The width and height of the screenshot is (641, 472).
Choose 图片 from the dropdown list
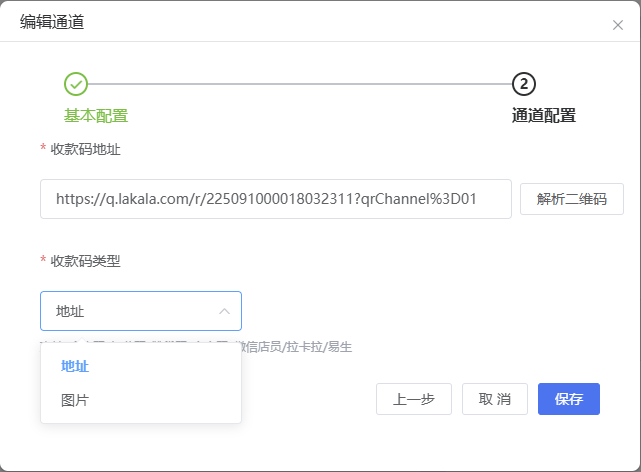pyautogui.click(x=75, y=400)
